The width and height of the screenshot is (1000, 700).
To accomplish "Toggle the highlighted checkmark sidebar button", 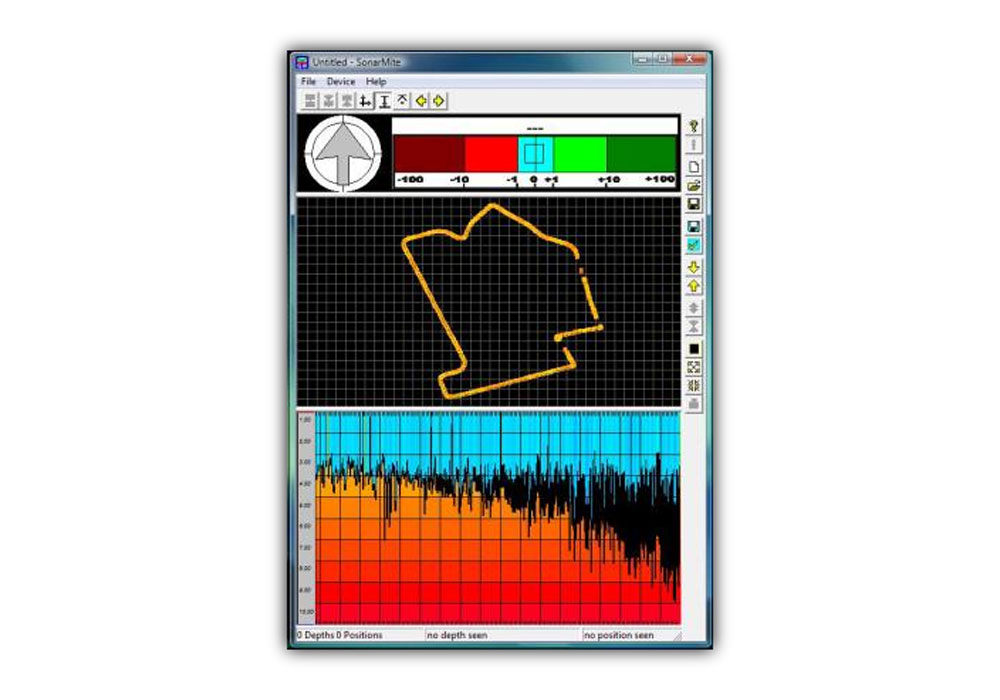I will (x=694, y=245).
